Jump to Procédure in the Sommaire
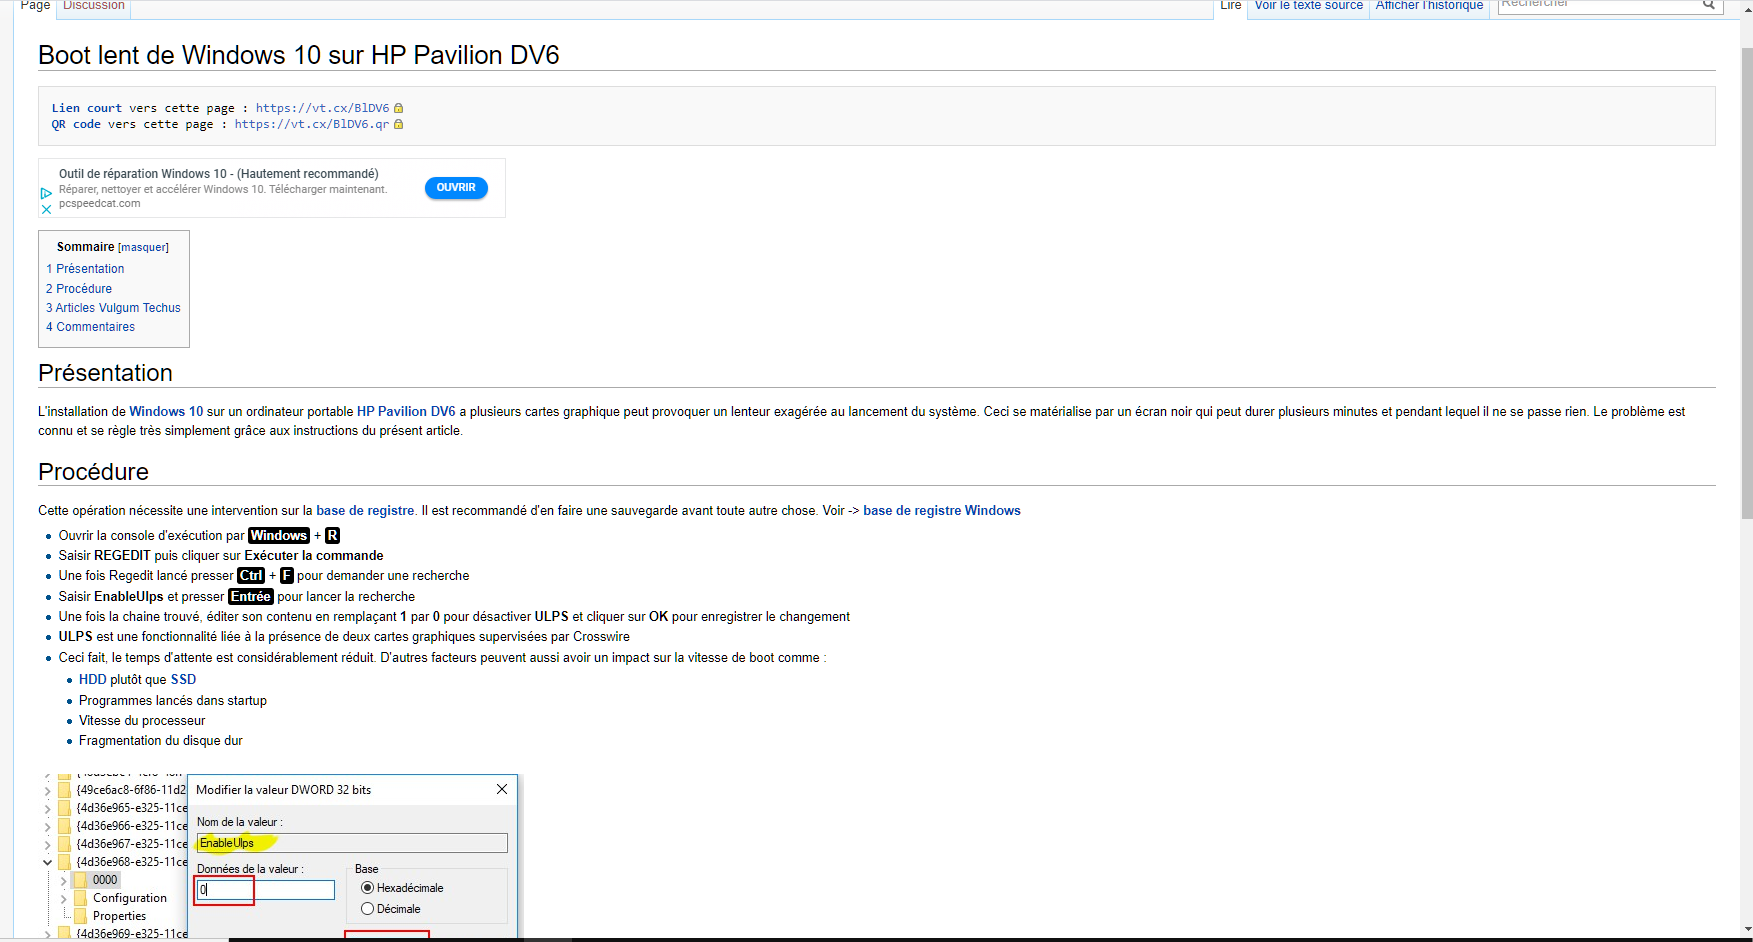This screenshot has width=1753, height=942. click(79, 289)
